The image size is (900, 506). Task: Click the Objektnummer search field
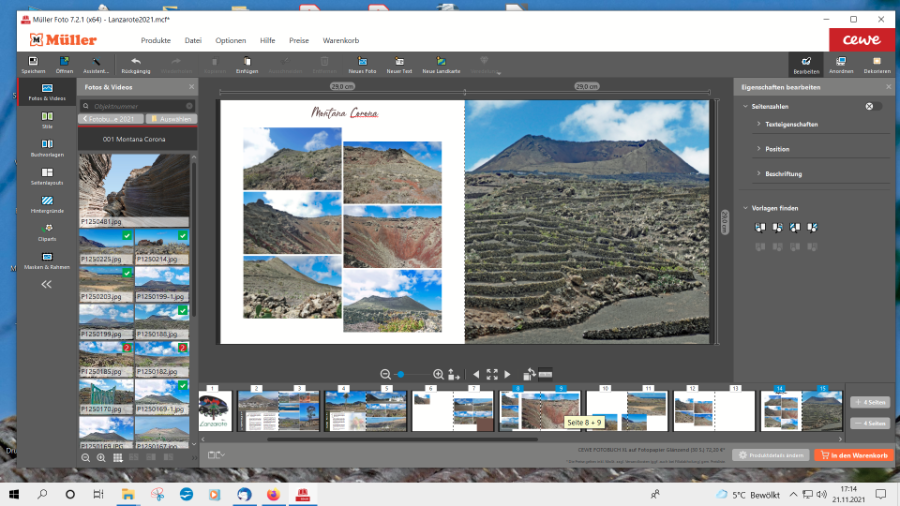coord(140,105)
